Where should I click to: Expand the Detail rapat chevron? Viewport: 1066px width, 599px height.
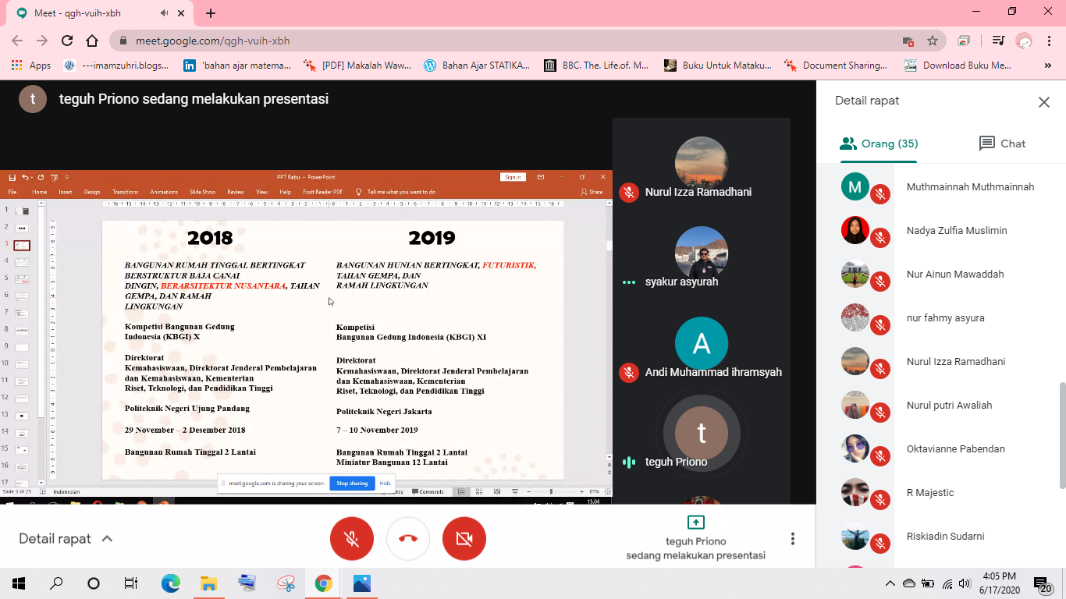click(107, 538)
